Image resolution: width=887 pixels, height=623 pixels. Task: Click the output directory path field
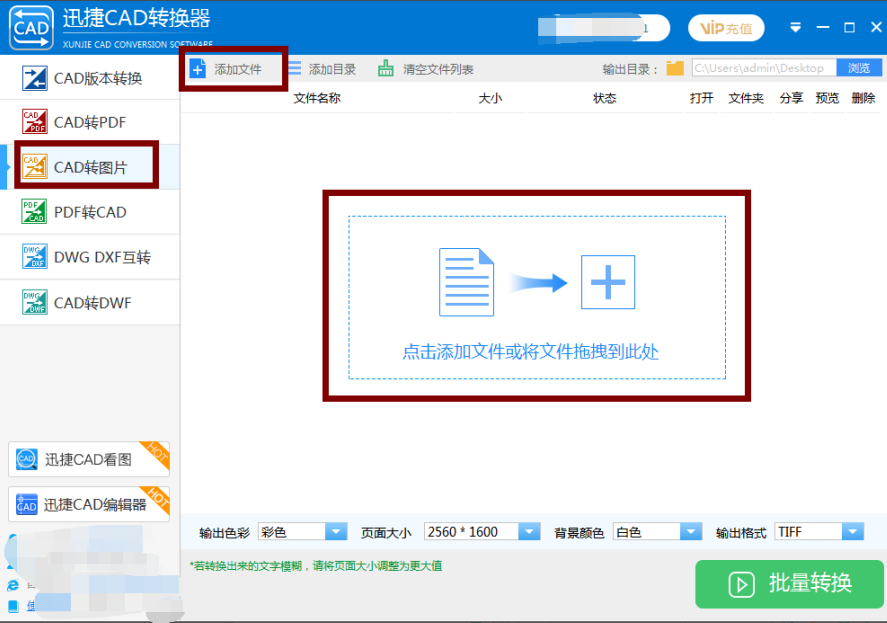point(764,68)
